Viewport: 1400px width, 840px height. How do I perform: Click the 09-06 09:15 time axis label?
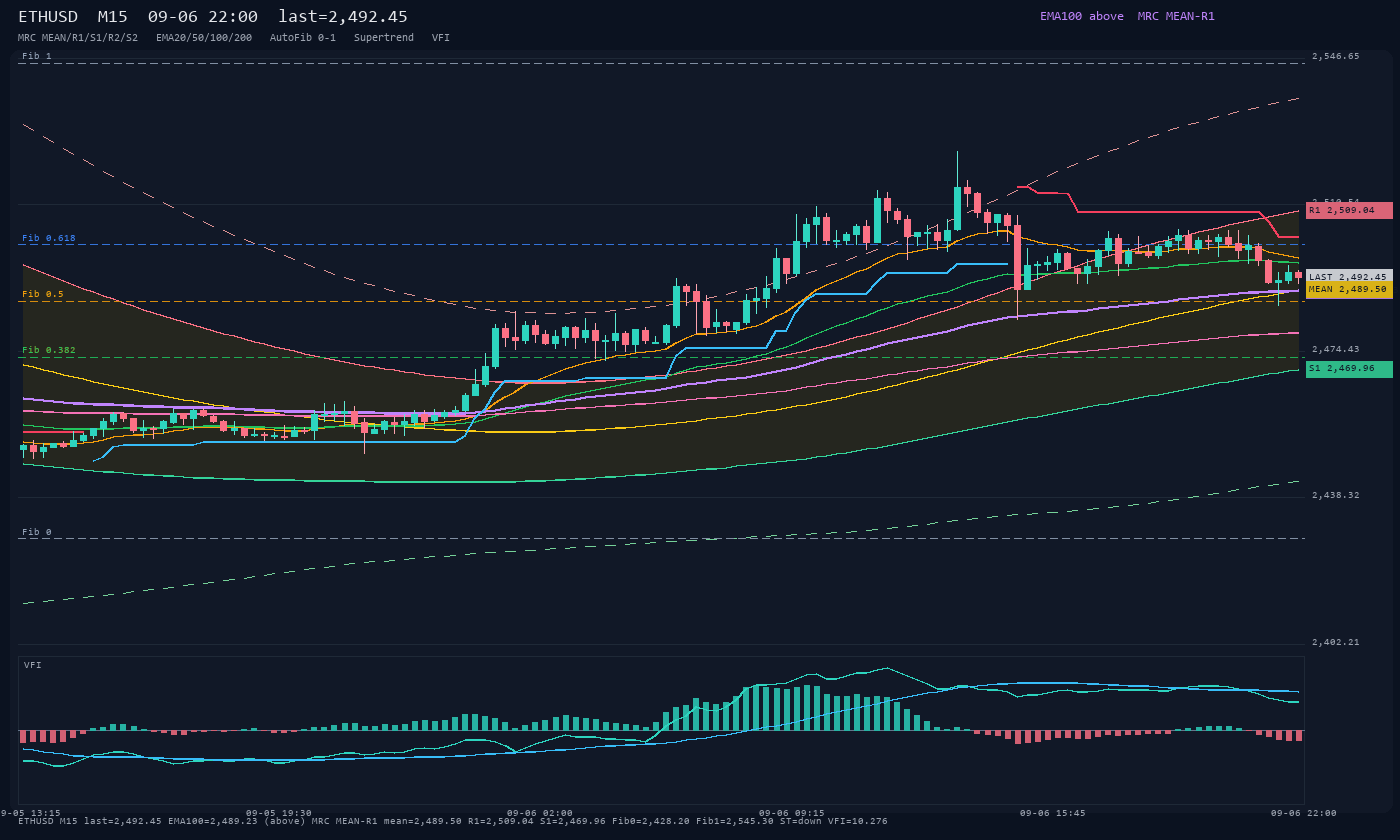tap(792, 813)
